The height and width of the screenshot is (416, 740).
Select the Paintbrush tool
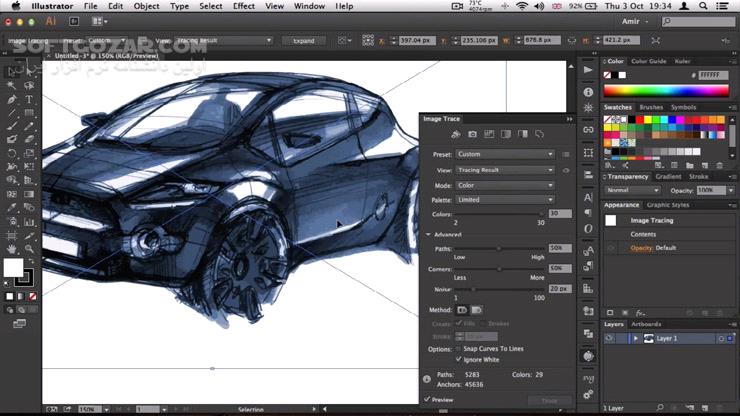(11, 126)
